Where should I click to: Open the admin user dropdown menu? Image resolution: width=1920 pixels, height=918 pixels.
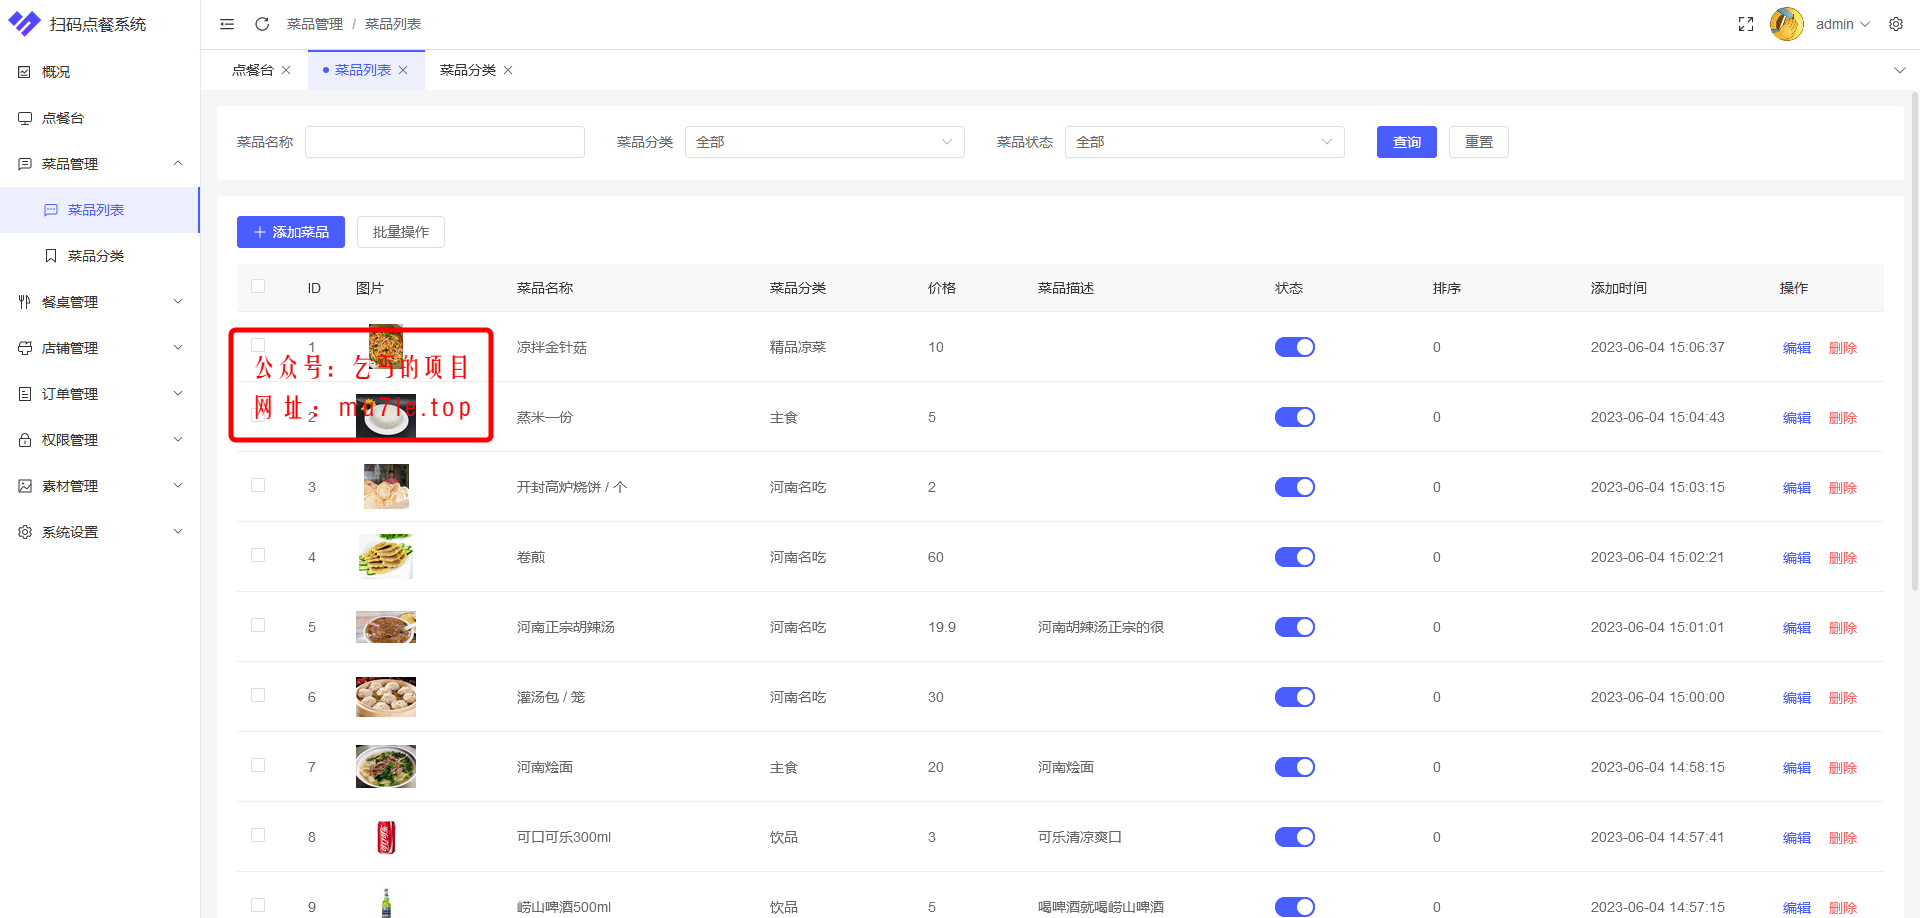(x=1842, y=24)
